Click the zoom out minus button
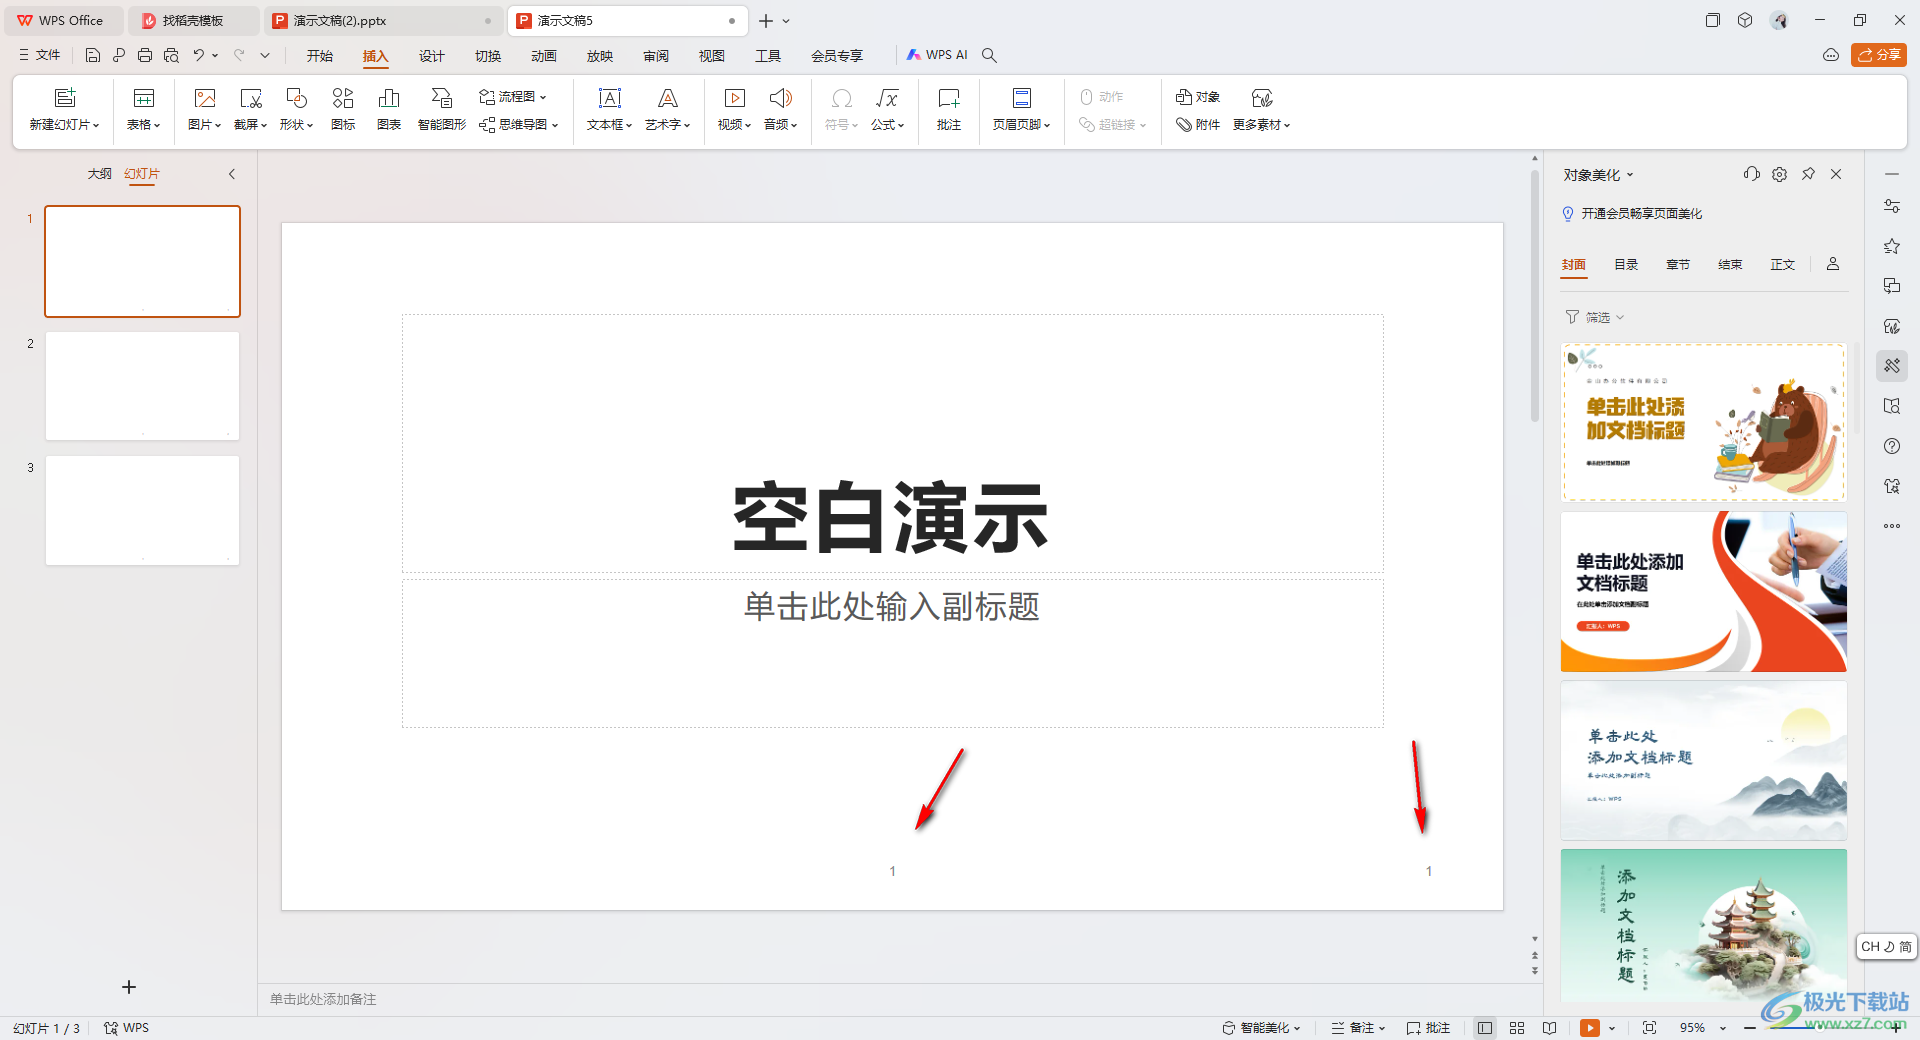The image size is (1920, 1040). 1750,1028
